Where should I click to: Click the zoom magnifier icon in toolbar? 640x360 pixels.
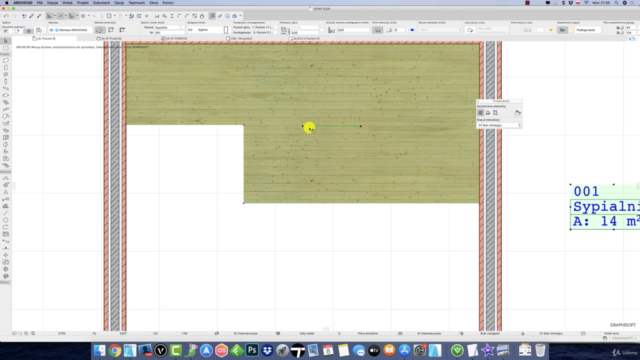[164, 16]
